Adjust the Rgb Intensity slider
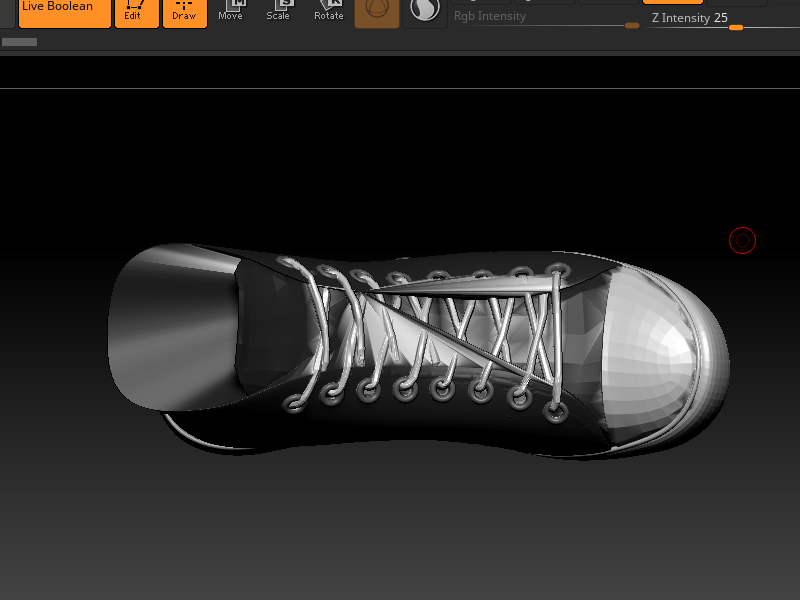Viewport: 800px width, 600px height. [546, 18]
